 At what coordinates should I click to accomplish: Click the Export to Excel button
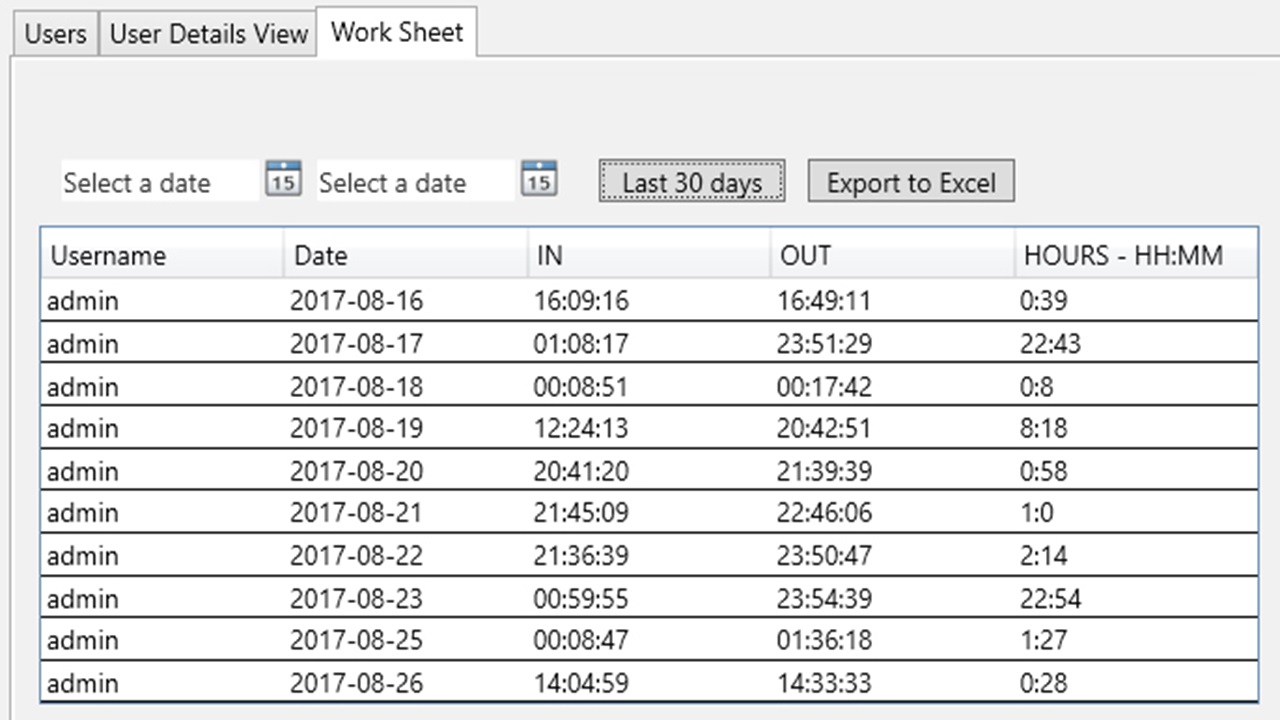(910, 182)
